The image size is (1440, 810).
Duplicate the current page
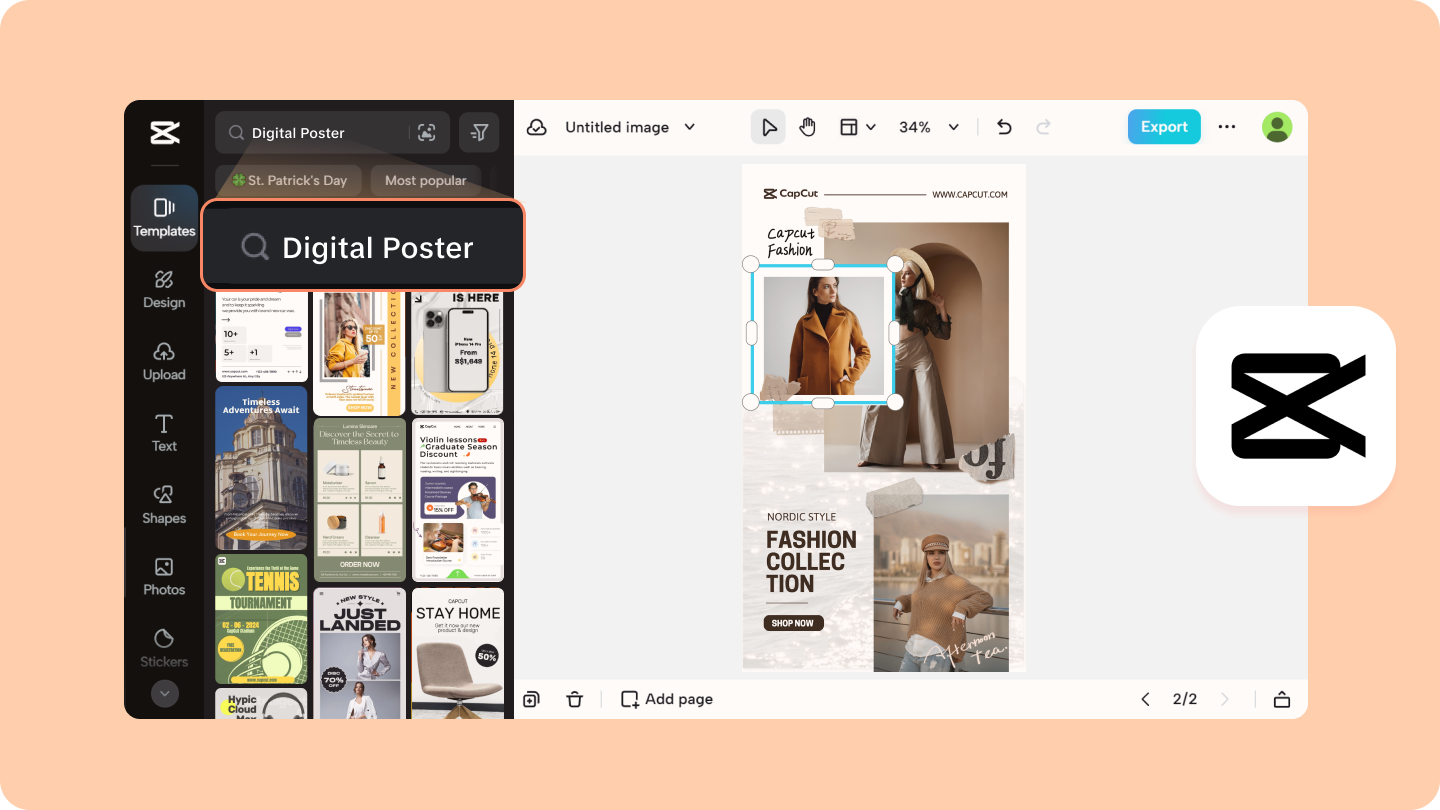click(531, 699)
